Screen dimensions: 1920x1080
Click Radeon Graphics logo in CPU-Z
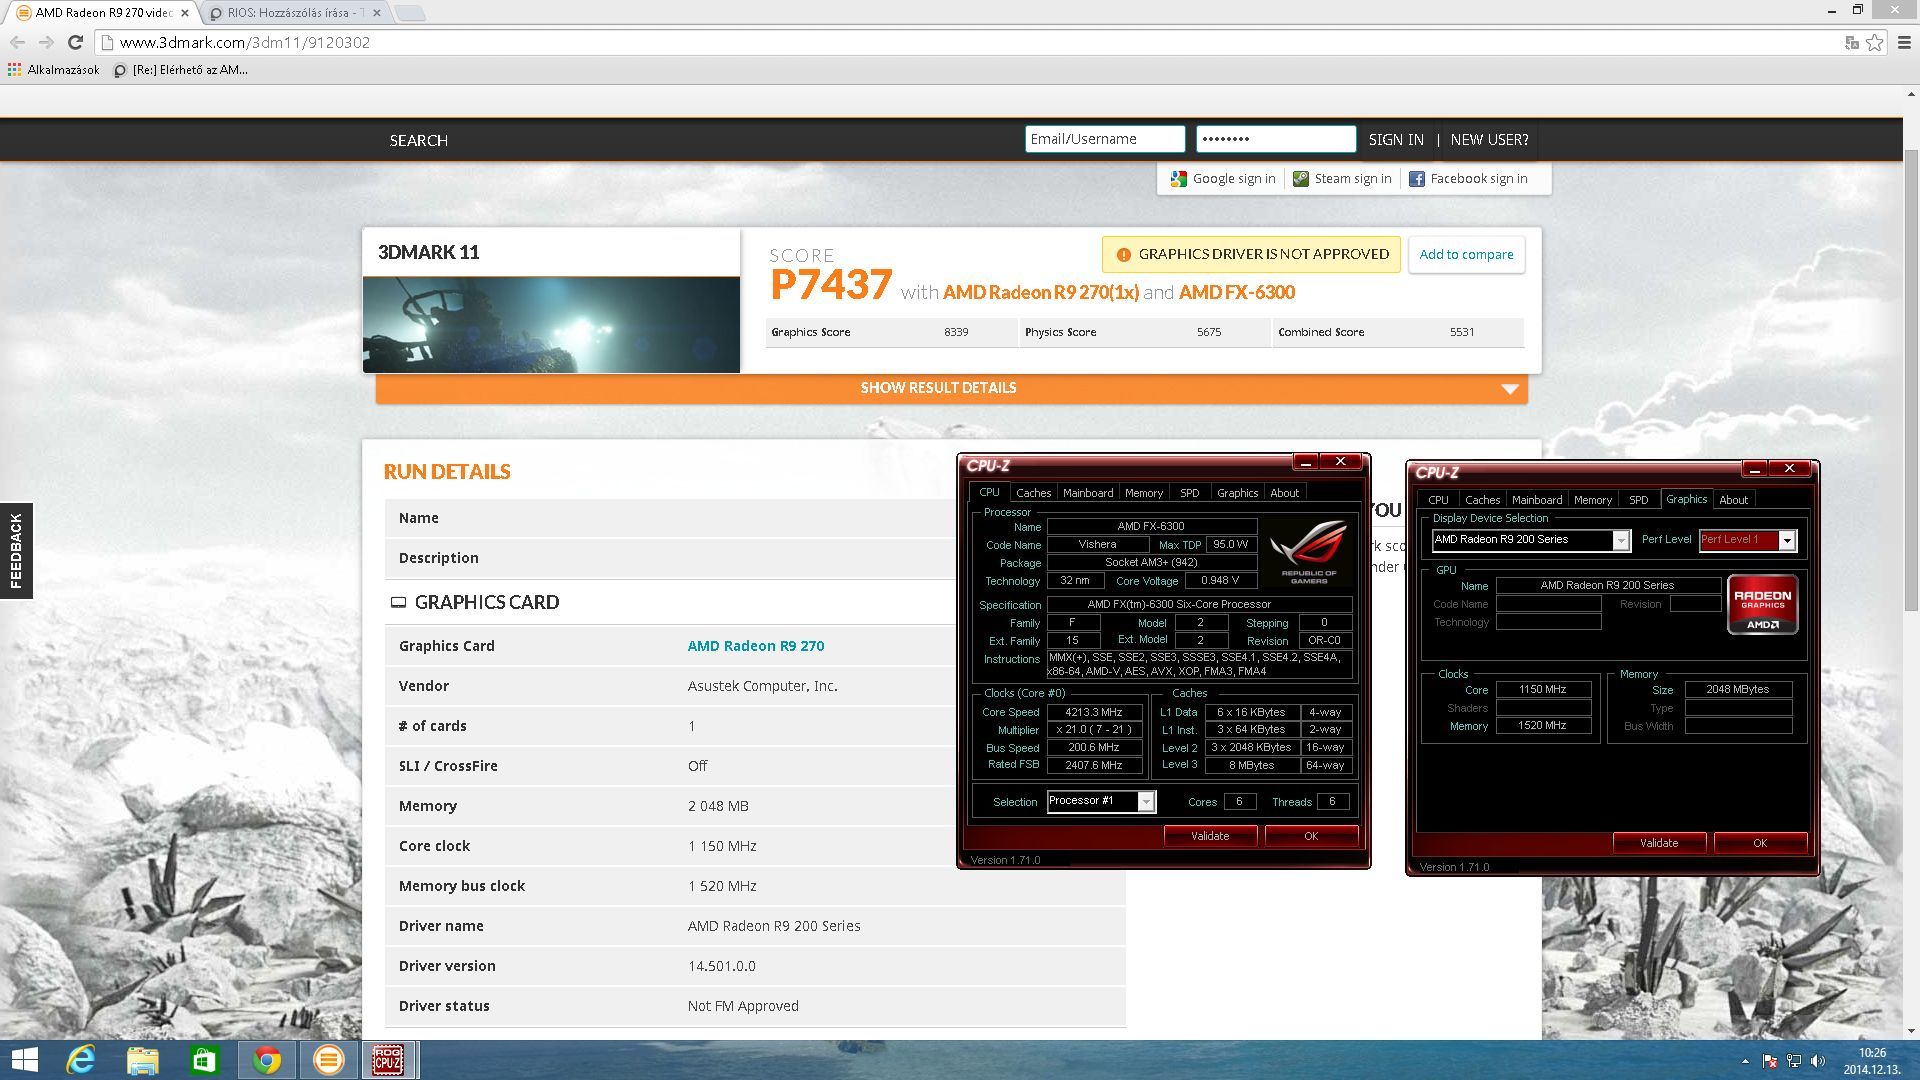point(1762,605)
